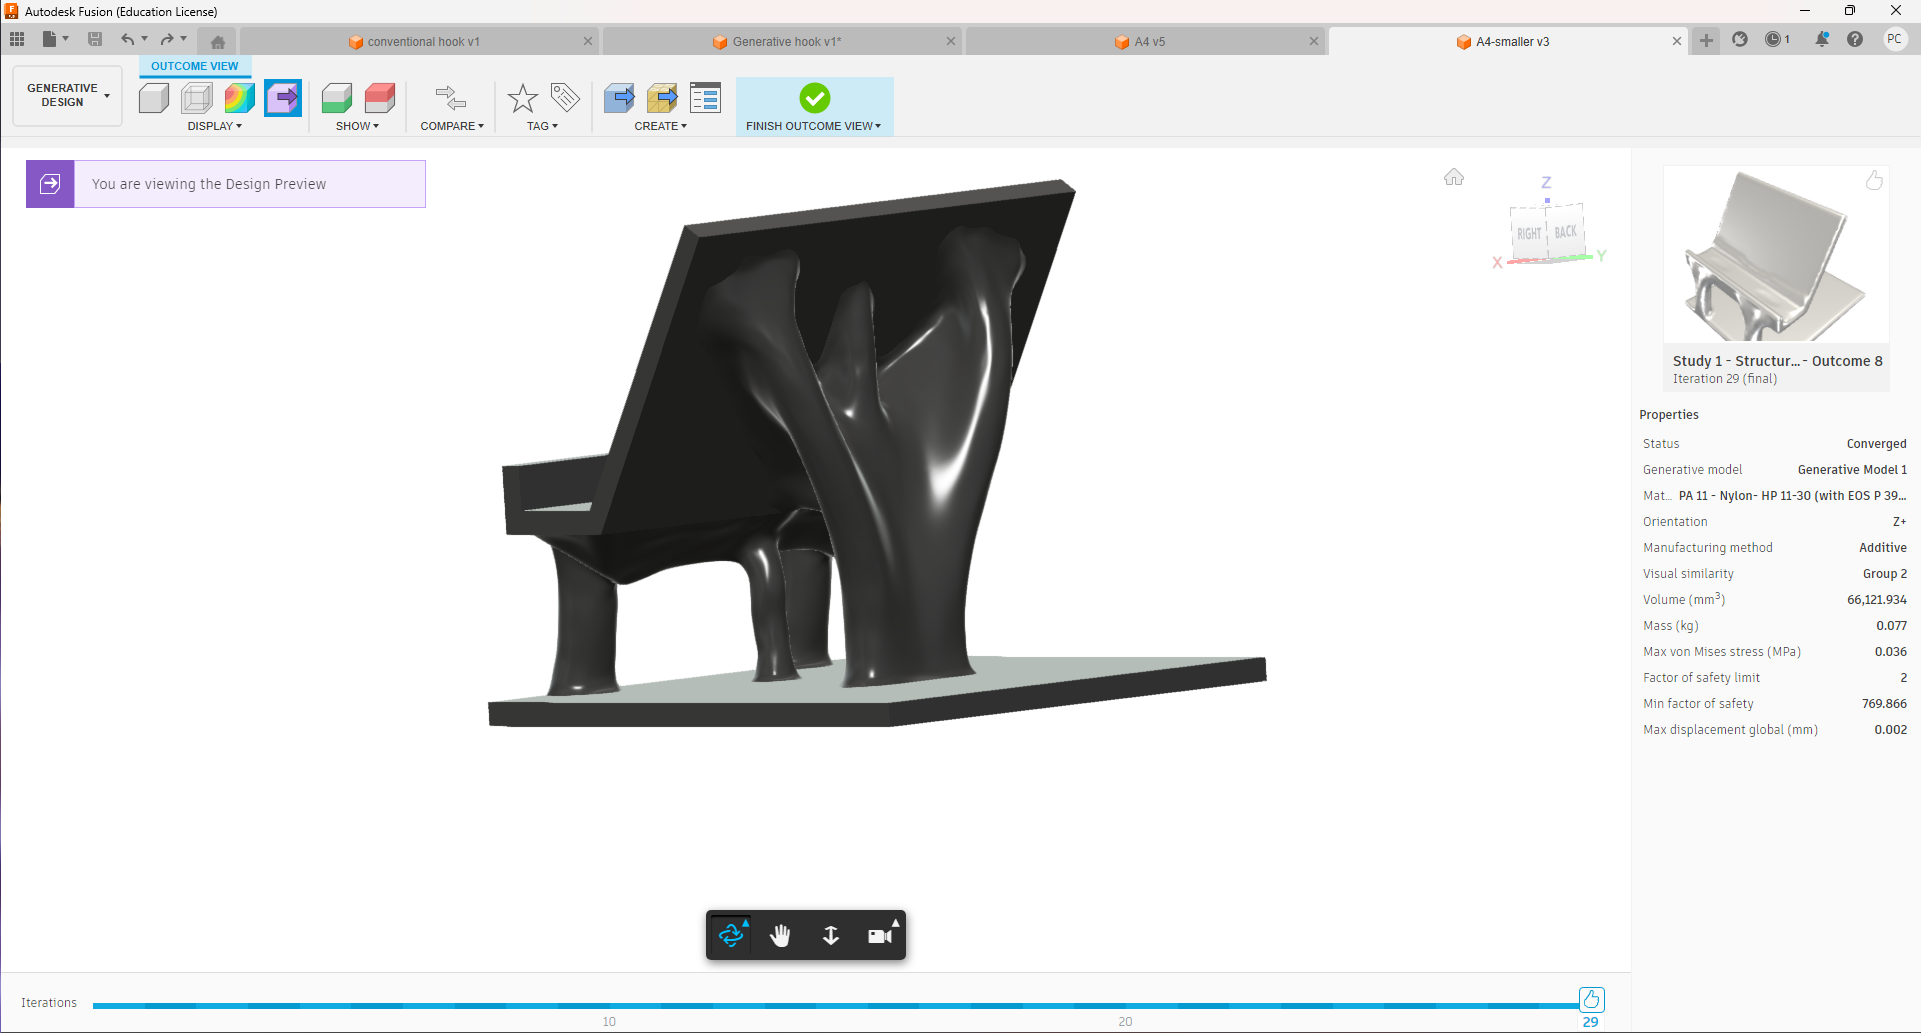Image resolution: width=1921 pixels, height=1033 pixels.
Task: Open the notifications bell
Action: coord(1822,39)
